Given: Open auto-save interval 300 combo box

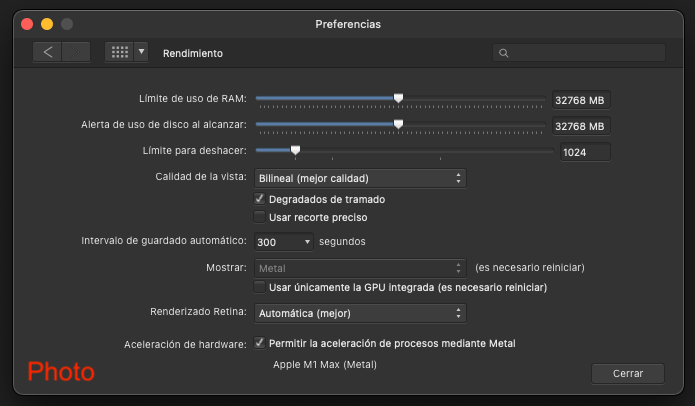Looking at the screenshot, I should pyautogui.click(x=284, y=242).
